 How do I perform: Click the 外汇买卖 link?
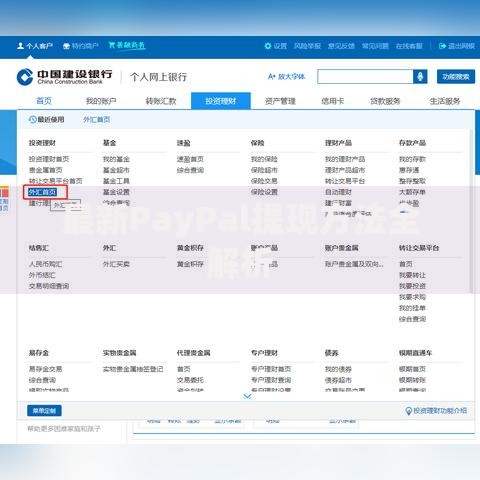116,264
